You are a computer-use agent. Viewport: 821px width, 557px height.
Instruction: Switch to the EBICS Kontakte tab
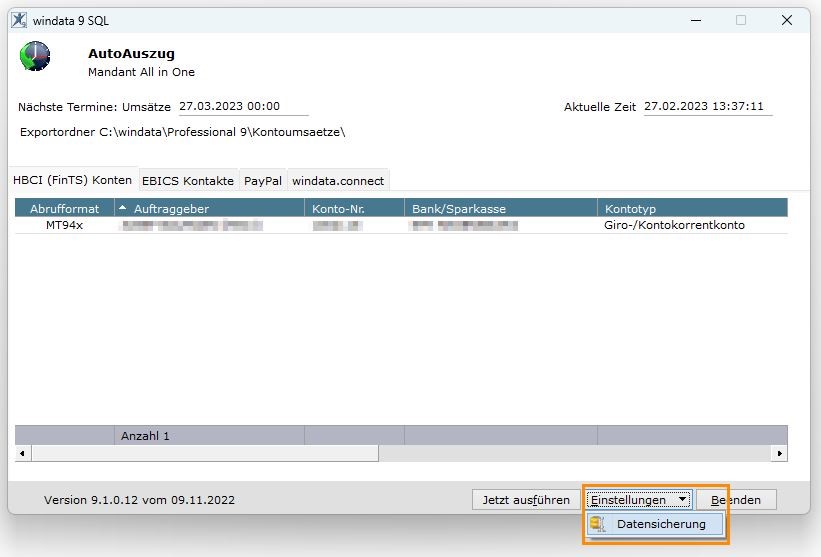(x=187, y=181)
